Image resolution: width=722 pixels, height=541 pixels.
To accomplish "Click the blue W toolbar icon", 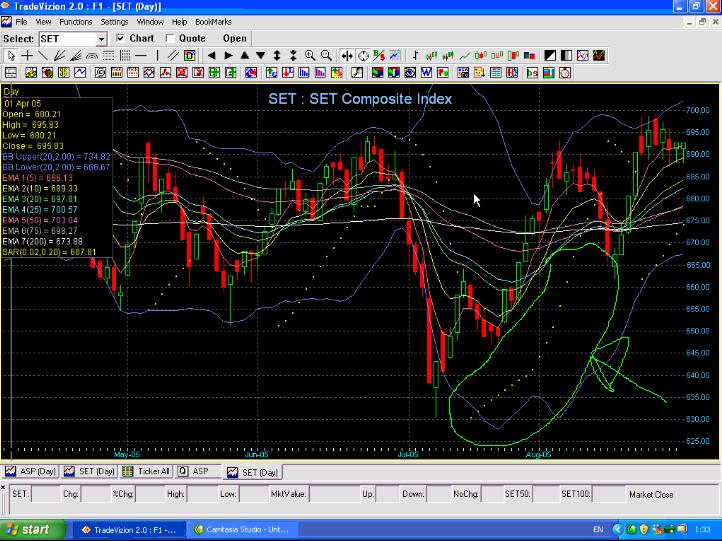I will (x=426, y=73).
